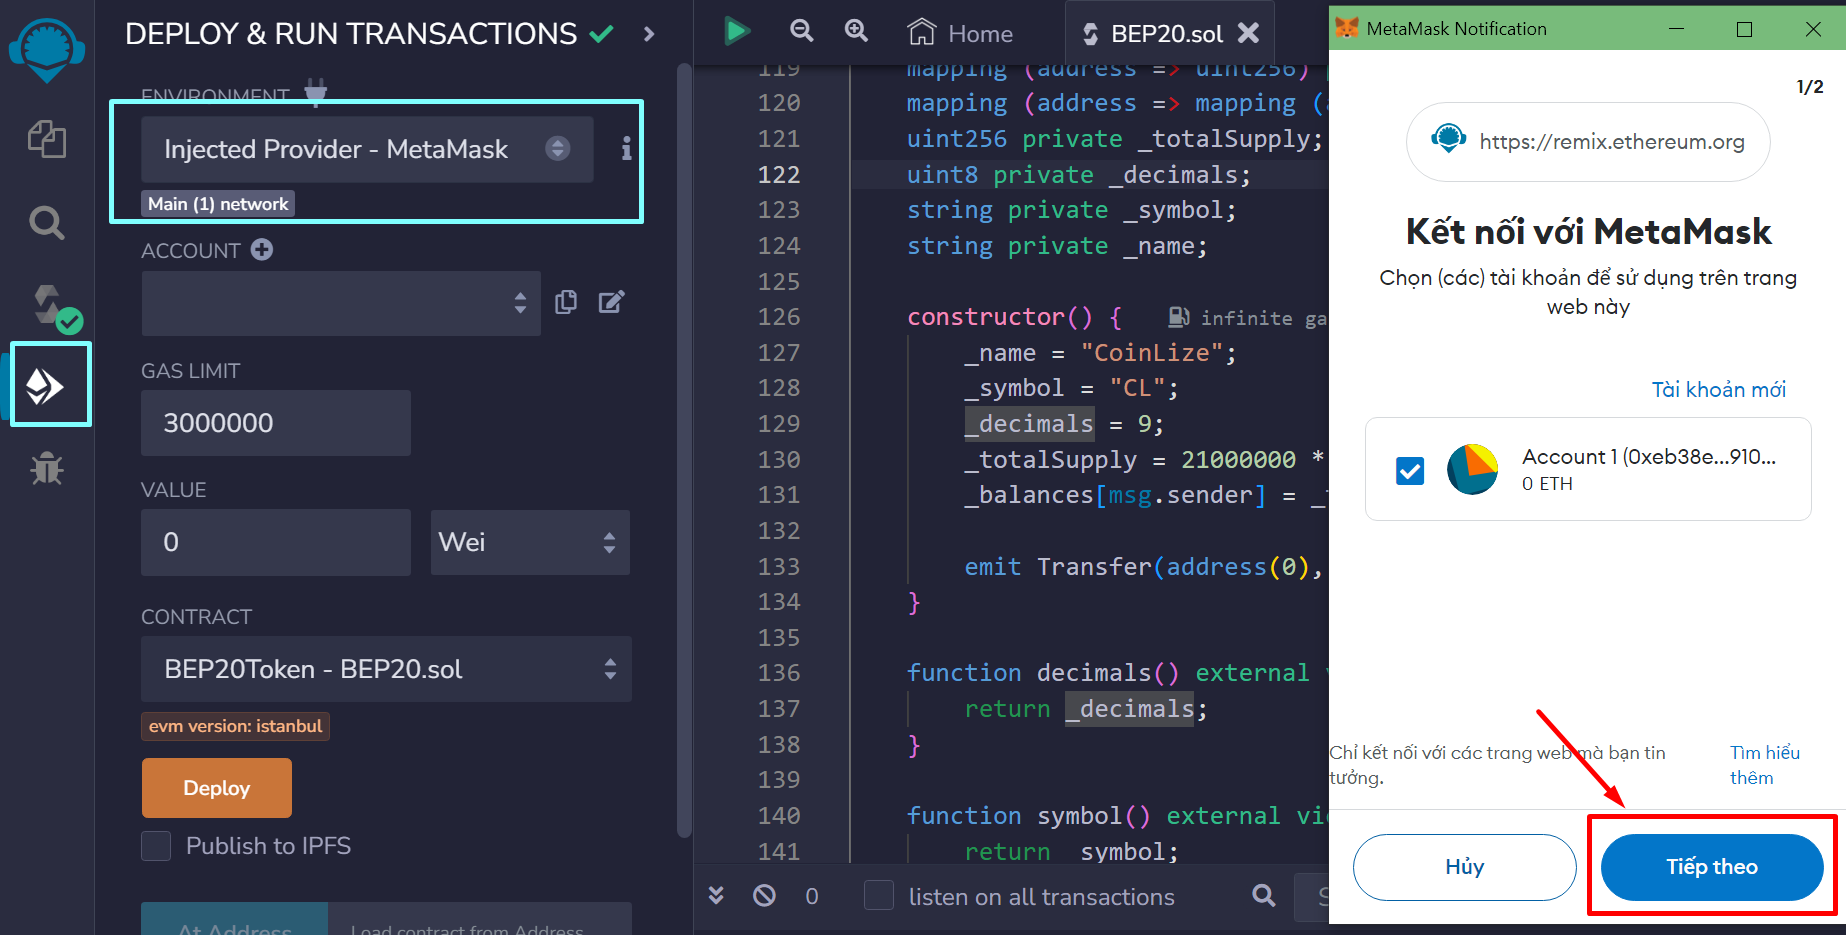The width and height of the screenshot is (1846, 935).
Task: Clear the terminal console icon
Action: (764, 895)
